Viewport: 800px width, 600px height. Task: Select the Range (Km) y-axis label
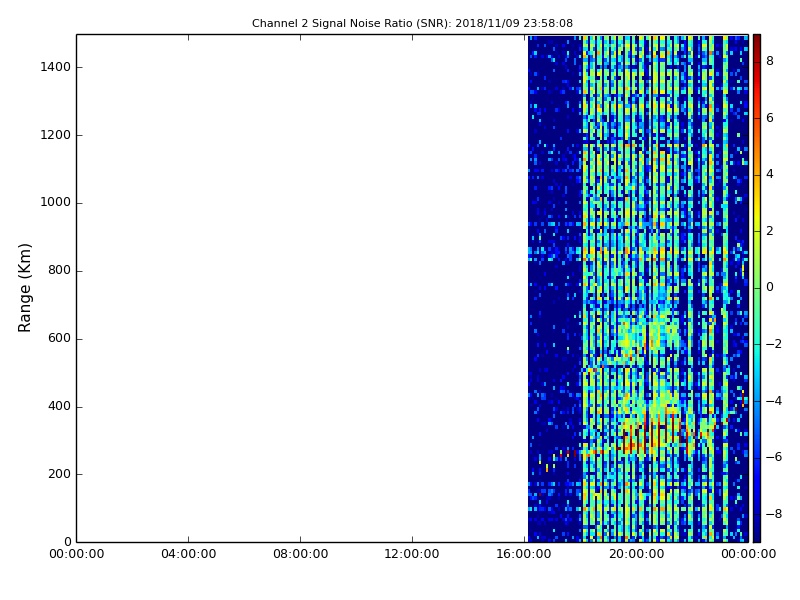pyautogui.click(x=24, y=288)
